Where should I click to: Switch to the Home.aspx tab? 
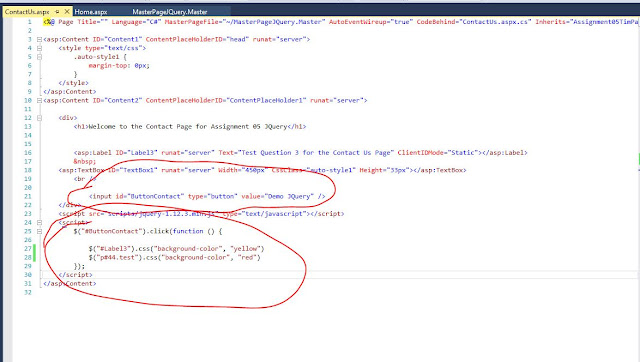91,12
